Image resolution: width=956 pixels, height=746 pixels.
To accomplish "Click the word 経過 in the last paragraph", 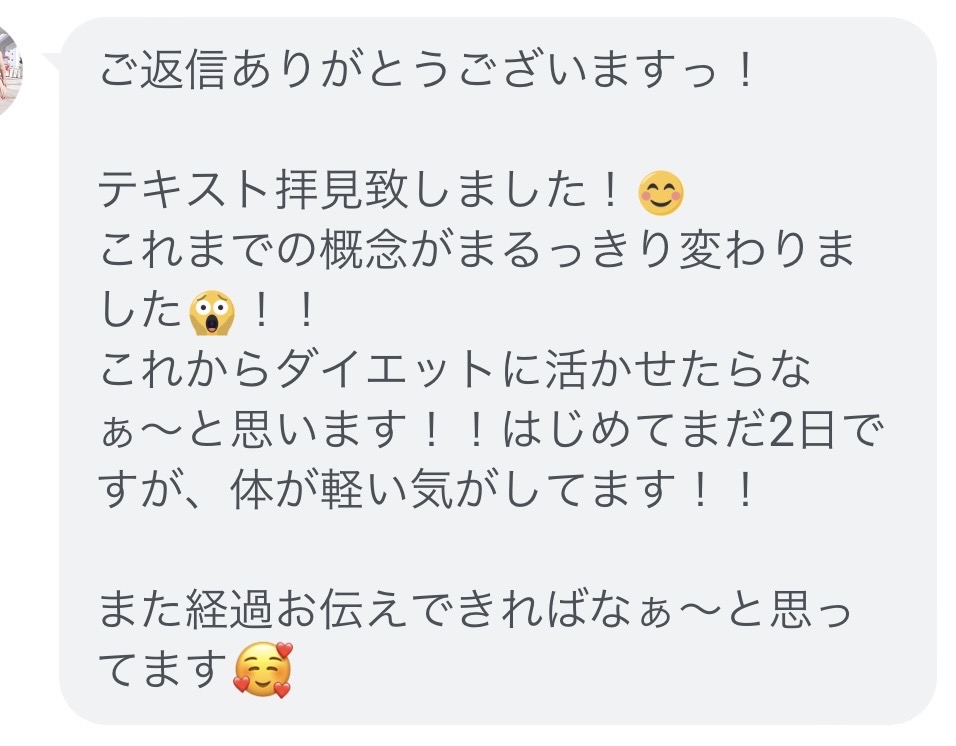I will click(230, 609).
